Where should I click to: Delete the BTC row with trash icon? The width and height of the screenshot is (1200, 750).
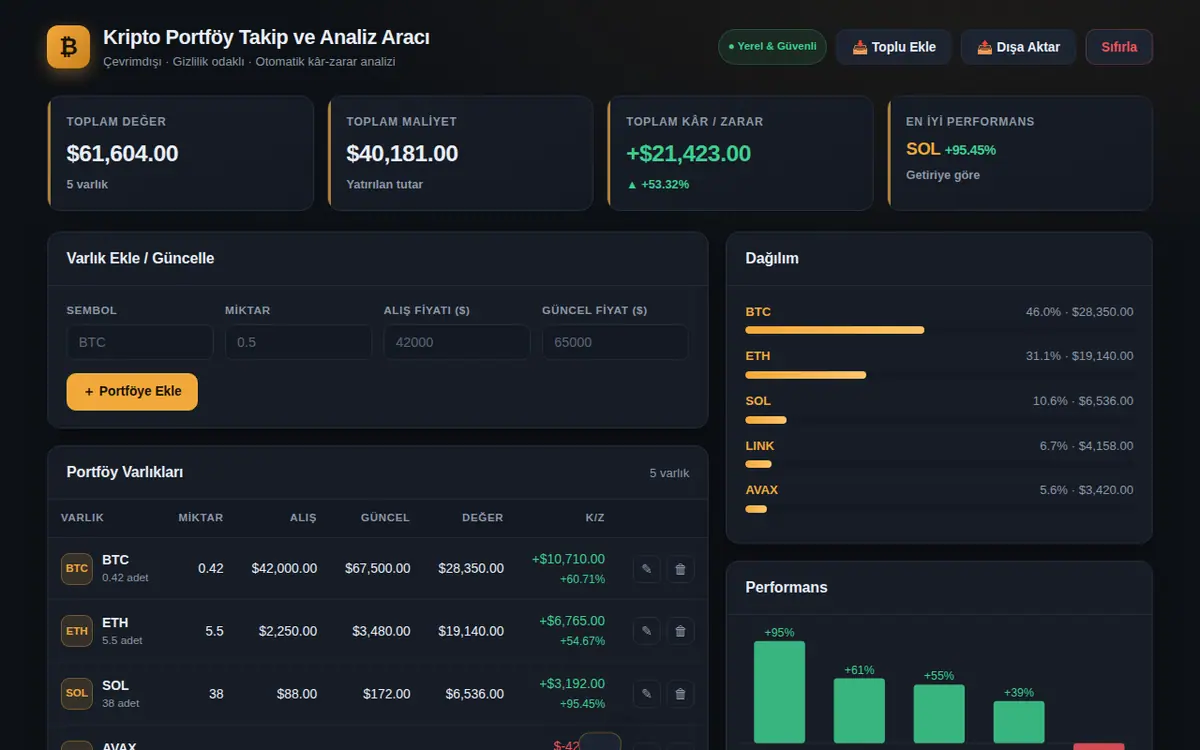pyautogui.click(x=680, y=569)
